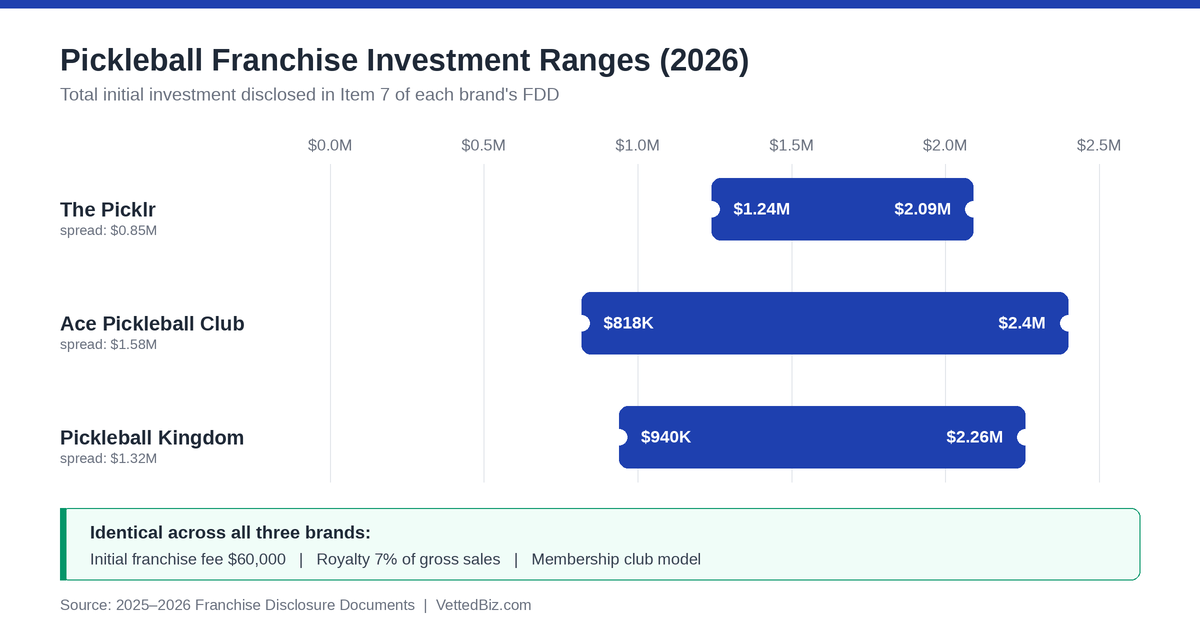Click the $2.4M label on Ace Pickleball Club bar
This screenshot has height=630, width=1200.
coord(1022,323)
